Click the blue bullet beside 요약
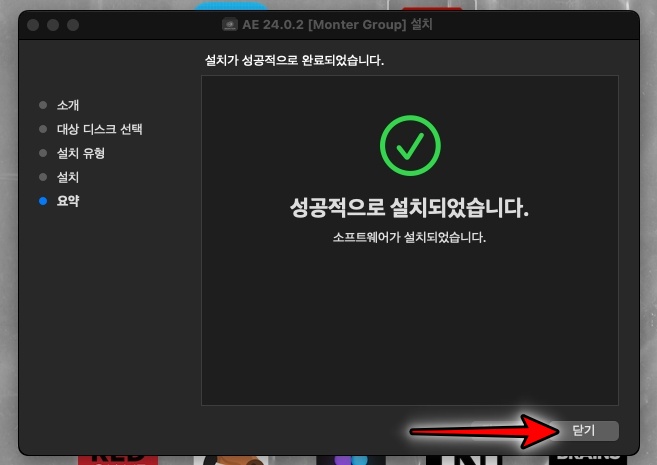657x465 pixels. (x=43, y=201)
